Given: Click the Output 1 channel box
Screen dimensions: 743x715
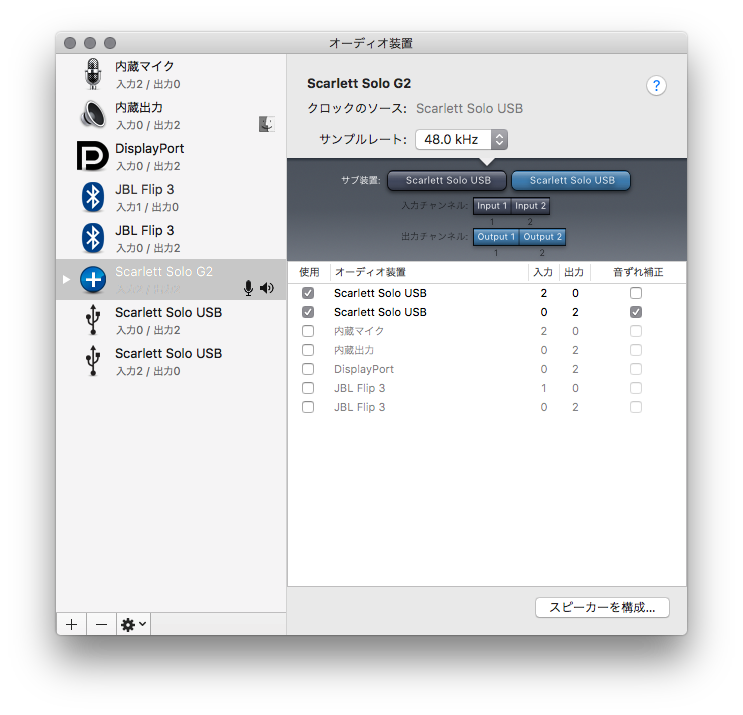Looking at the screenshot, I should pos(496,237).
